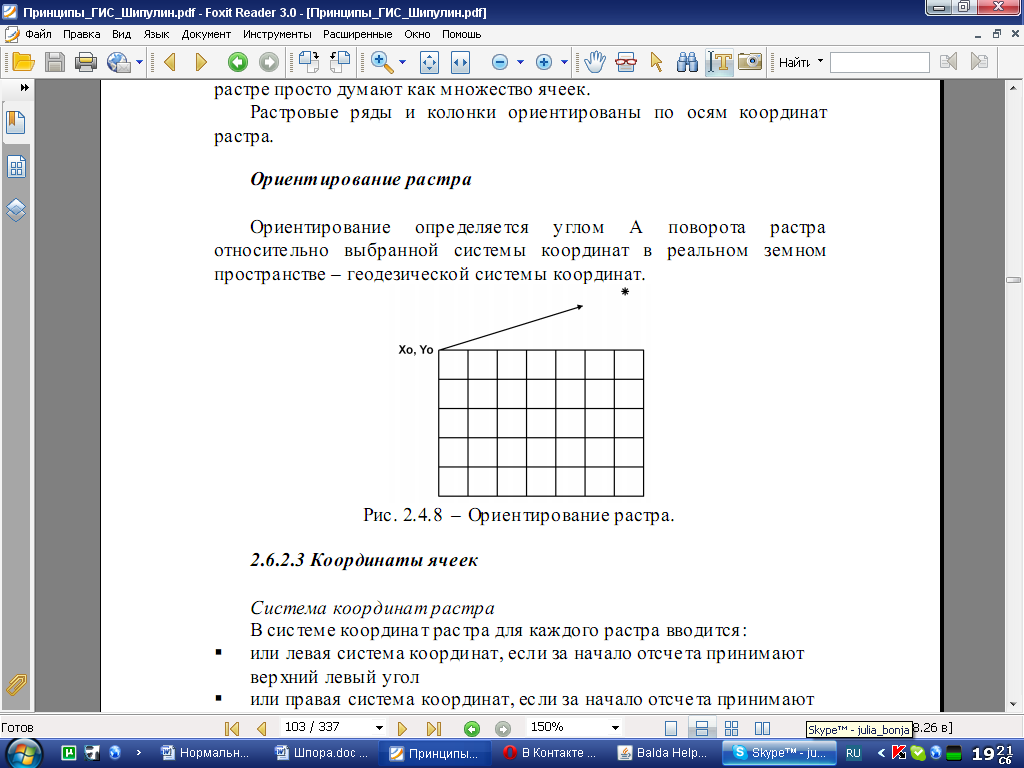Open the Вид menu

(121, 34)
